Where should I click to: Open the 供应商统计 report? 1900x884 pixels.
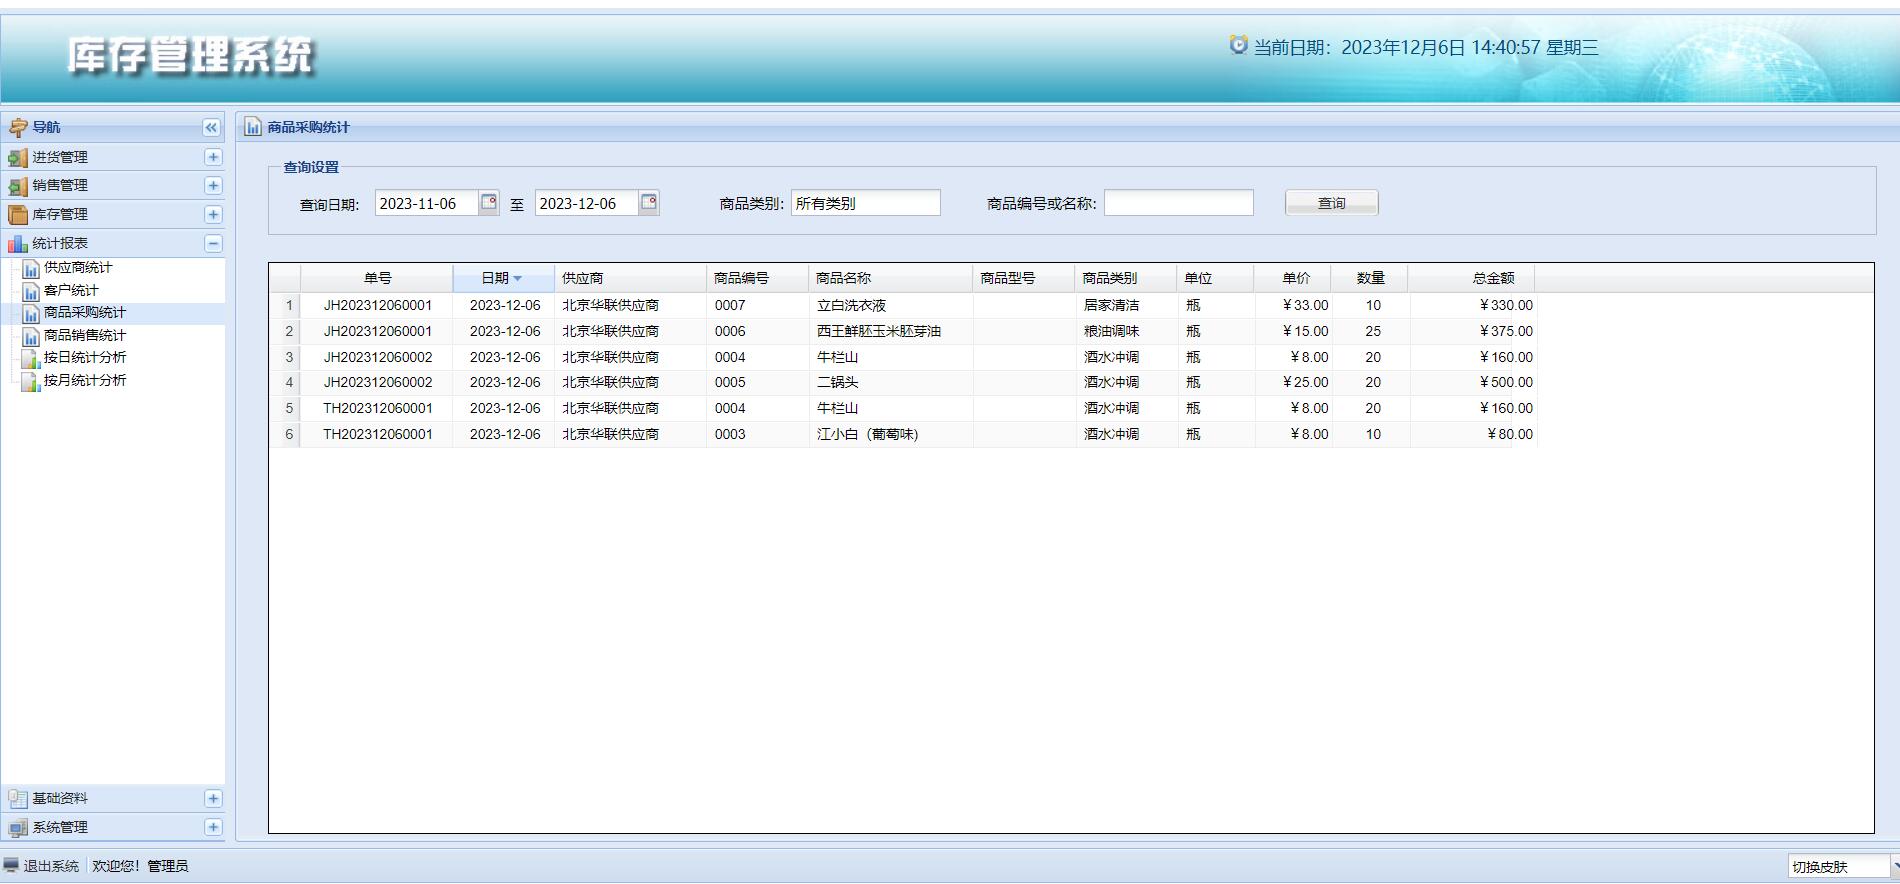78,267
